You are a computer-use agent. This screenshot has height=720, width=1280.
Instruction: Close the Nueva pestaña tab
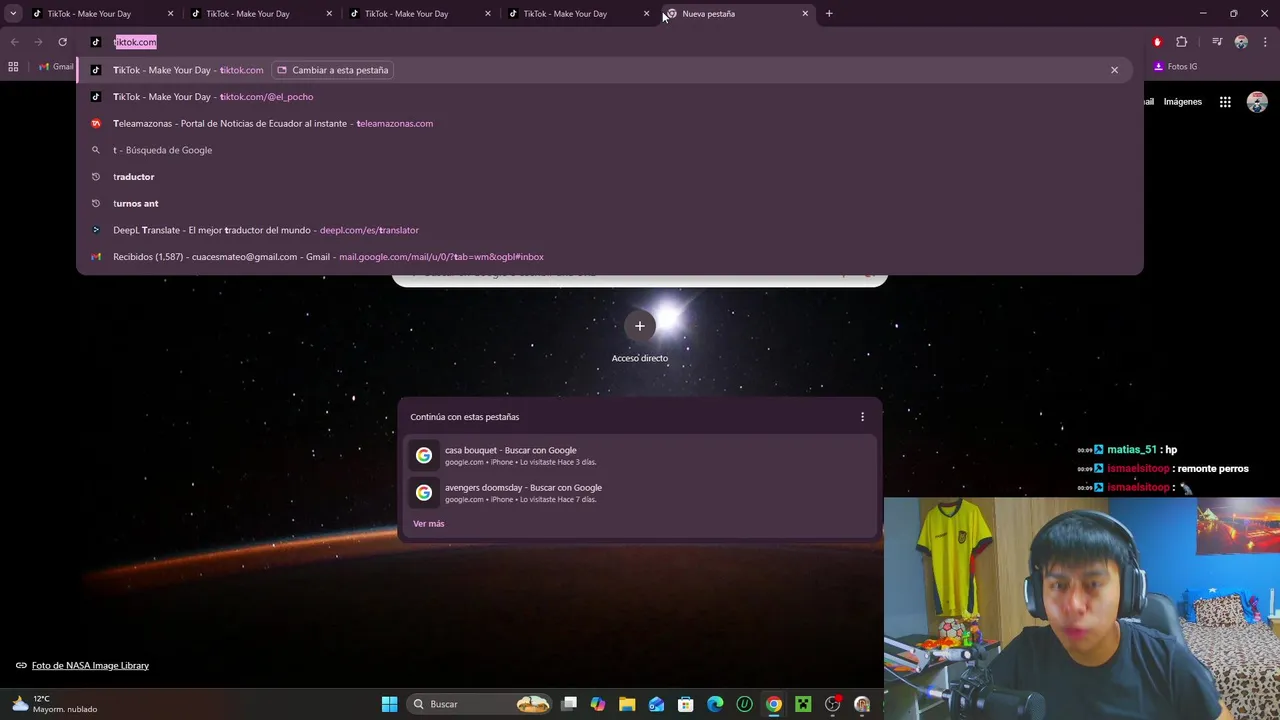(805, 14)
